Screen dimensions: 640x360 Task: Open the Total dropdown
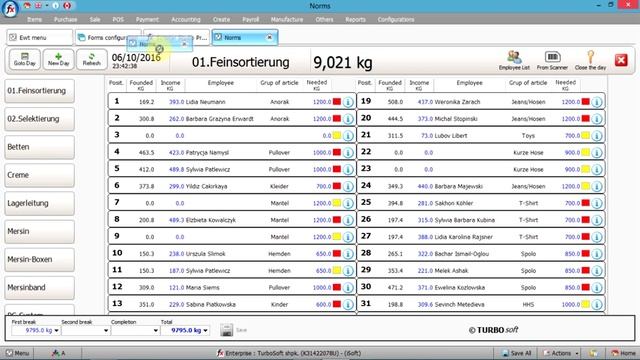tap(205, 330)
